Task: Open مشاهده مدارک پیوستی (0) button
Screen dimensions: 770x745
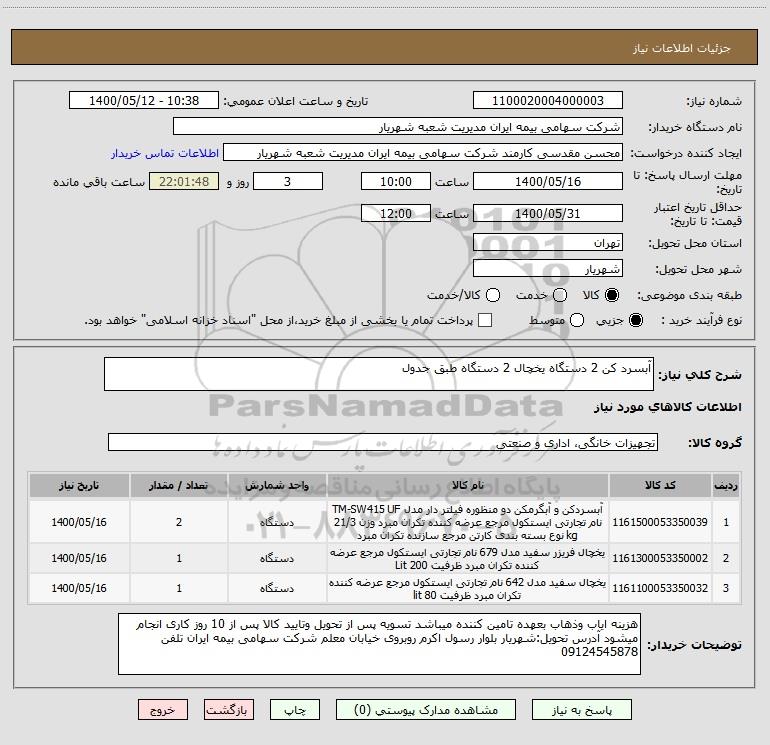Action: [x=426, y=710]
